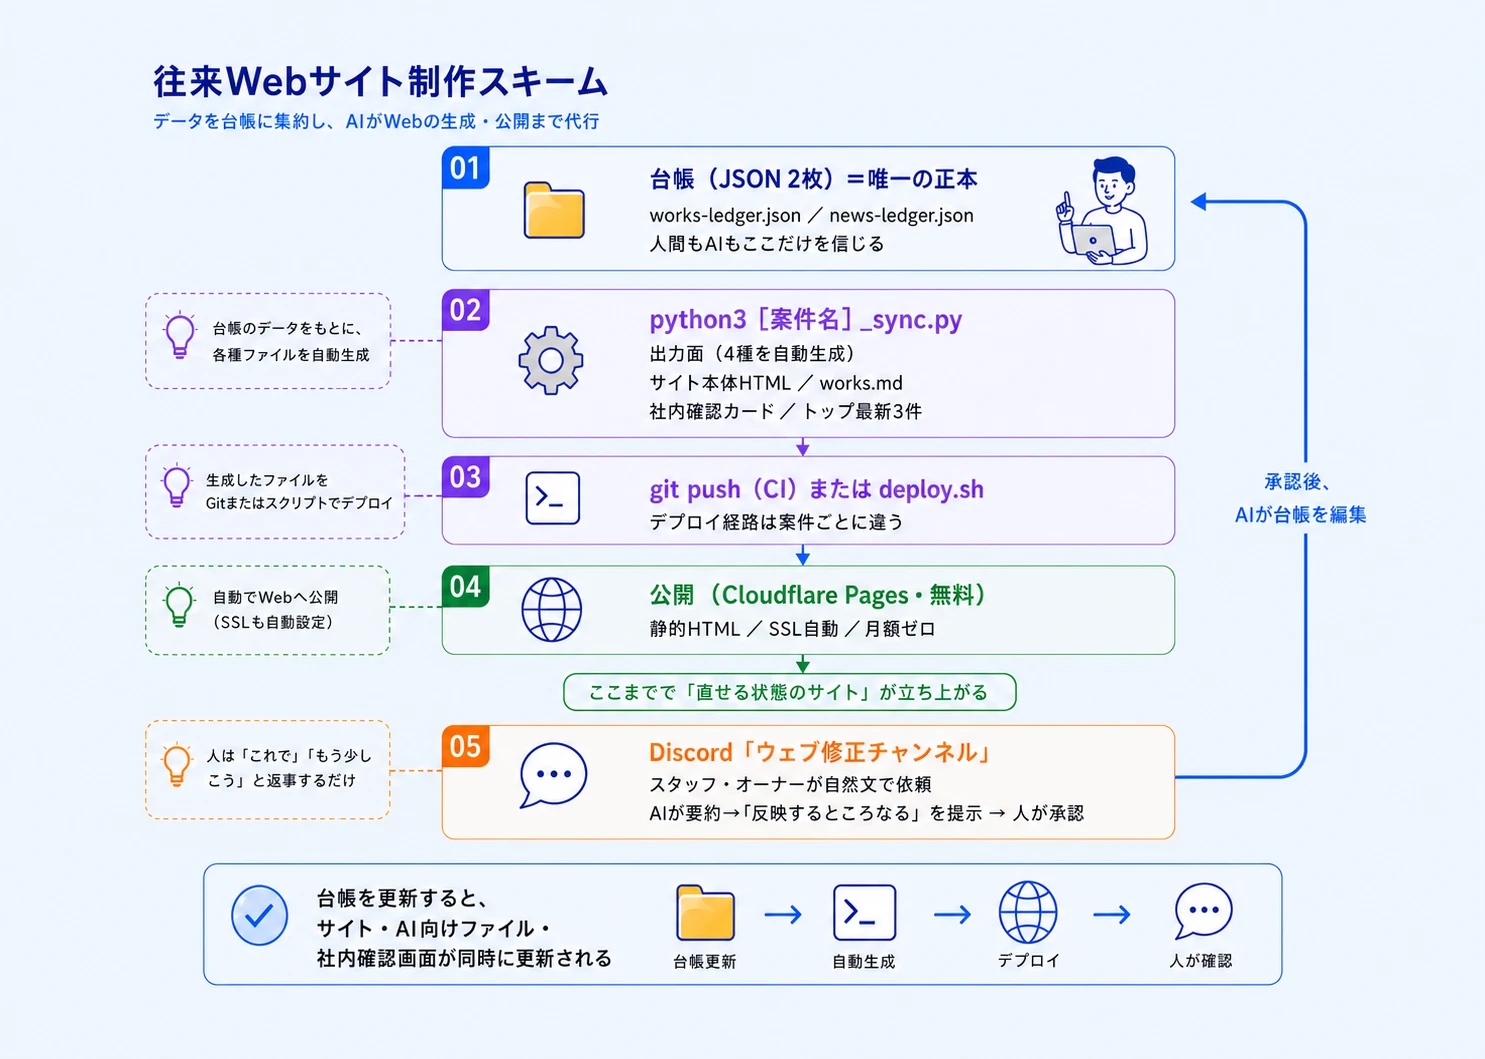1485x1059 pixels.
Task: Click the green pill ここまでで「直せる状態のサイト」が立ち上がる
Action: pos(790,692)
